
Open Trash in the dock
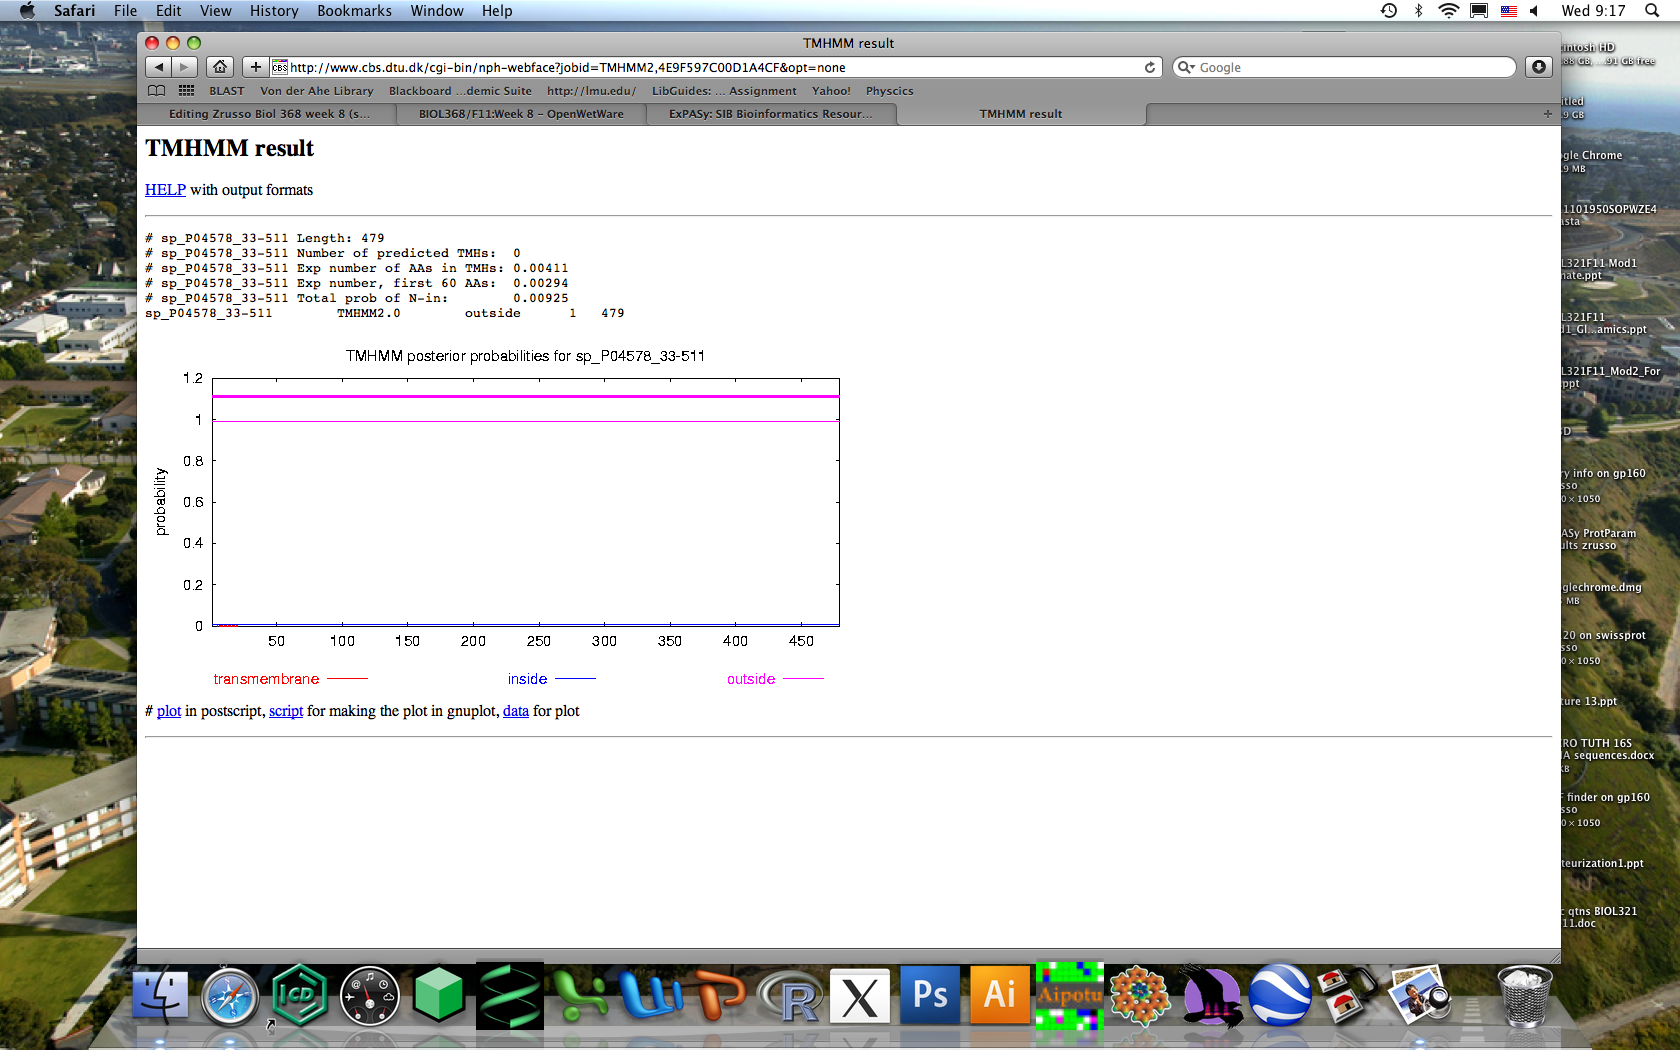coord(1524,997)
